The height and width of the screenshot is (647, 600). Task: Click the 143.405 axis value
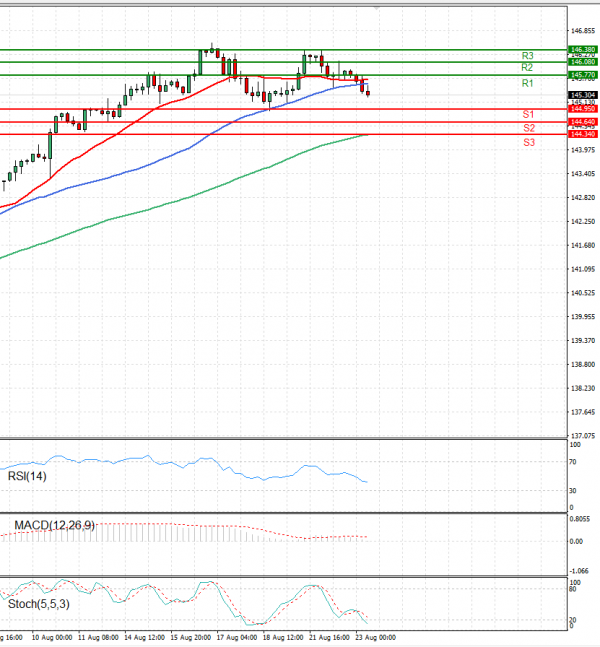(x=583, y=174)
